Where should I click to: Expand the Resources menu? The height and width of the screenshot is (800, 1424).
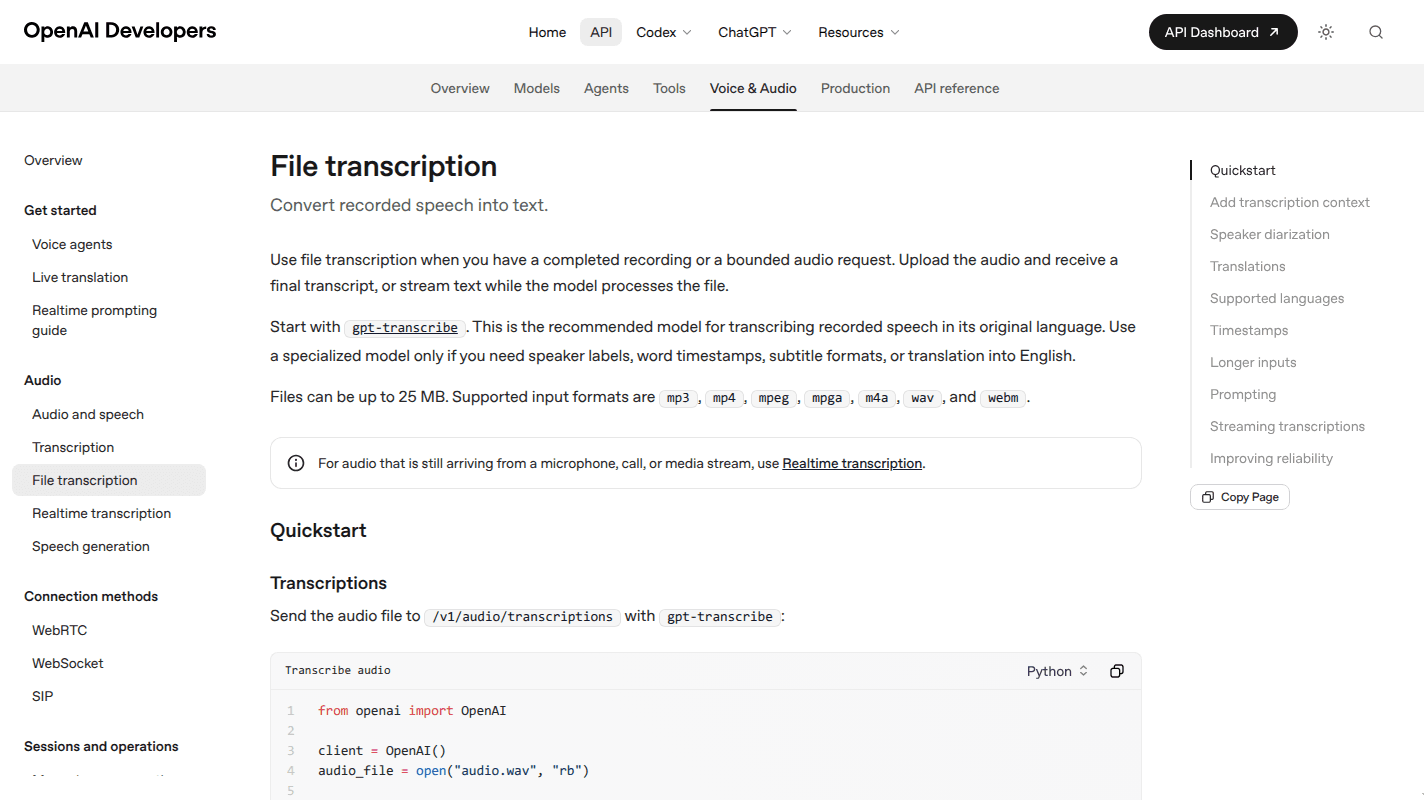[x=859, y=32]
